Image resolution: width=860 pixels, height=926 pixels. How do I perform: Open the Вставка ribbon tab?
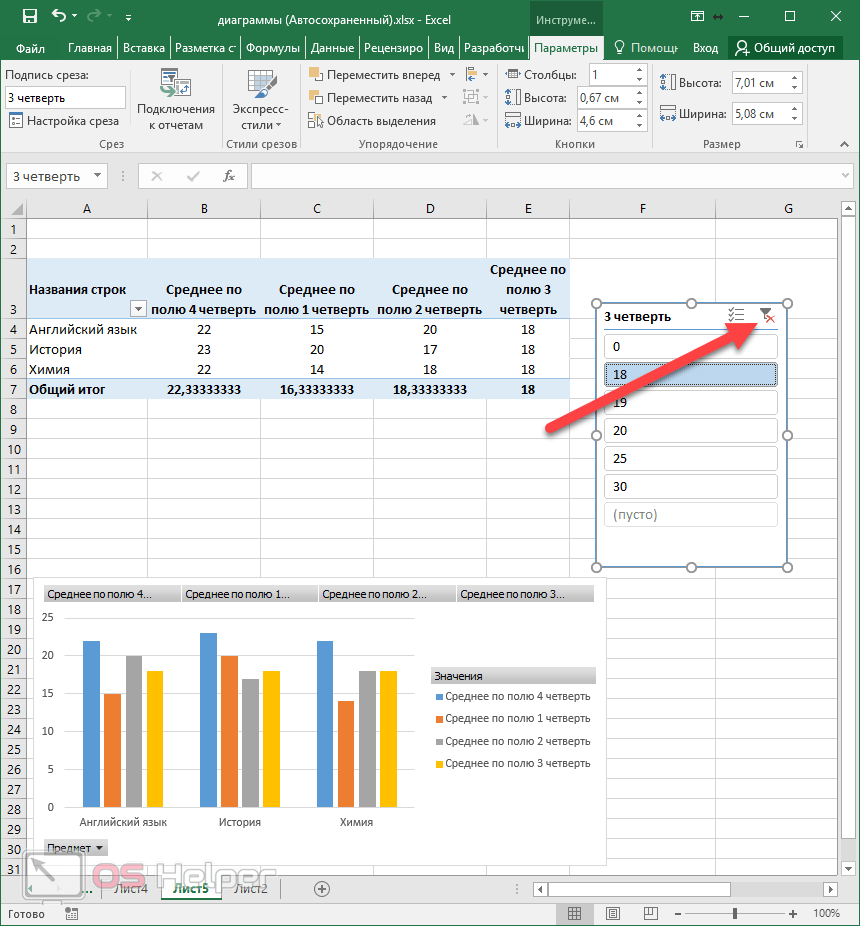[x=144, y=48]
